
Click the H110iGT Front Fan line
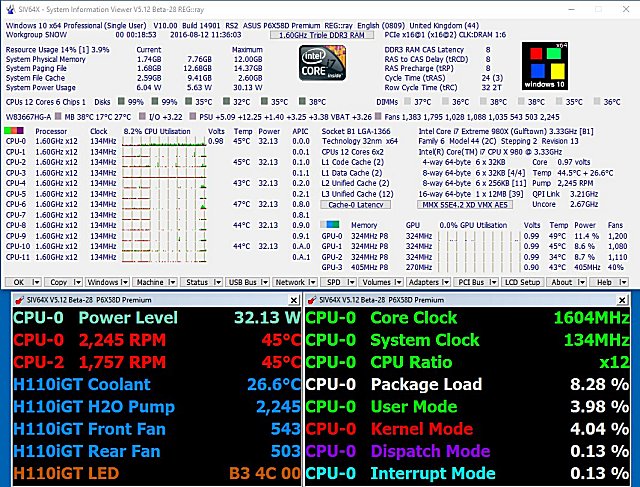tap(157, 429)
